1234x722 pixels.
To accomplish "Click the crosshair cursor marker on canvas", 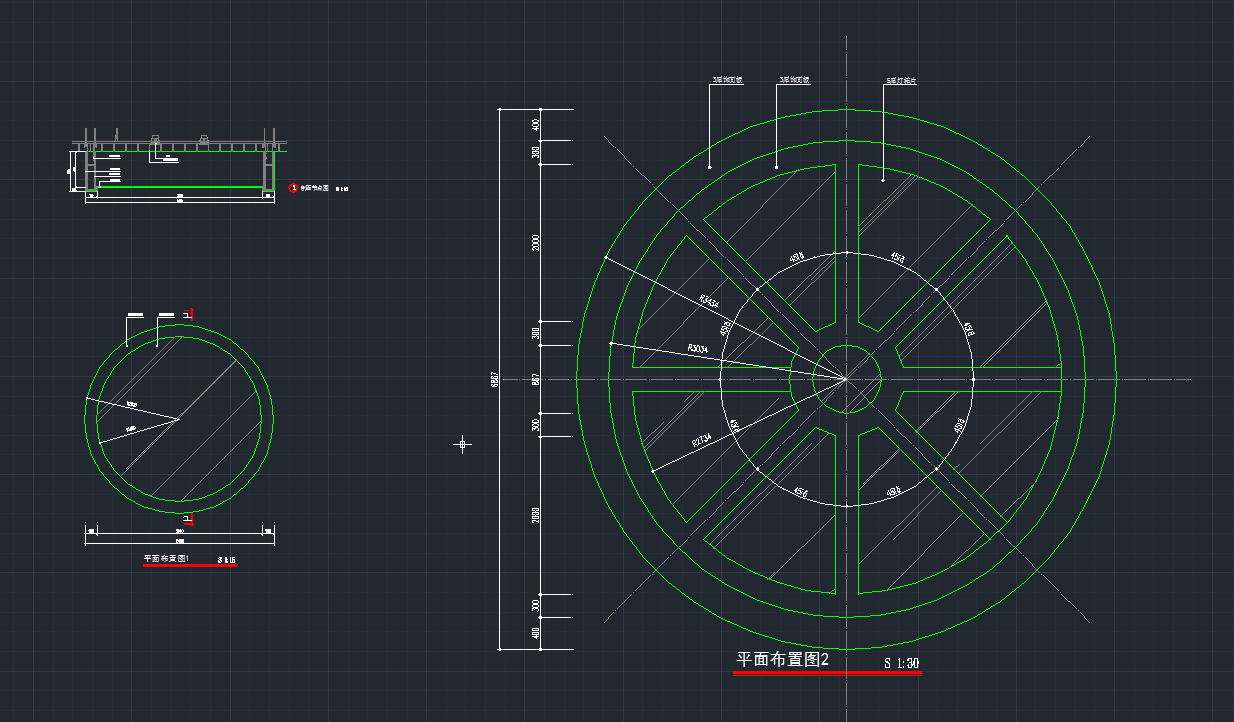I will coord(462,443).
